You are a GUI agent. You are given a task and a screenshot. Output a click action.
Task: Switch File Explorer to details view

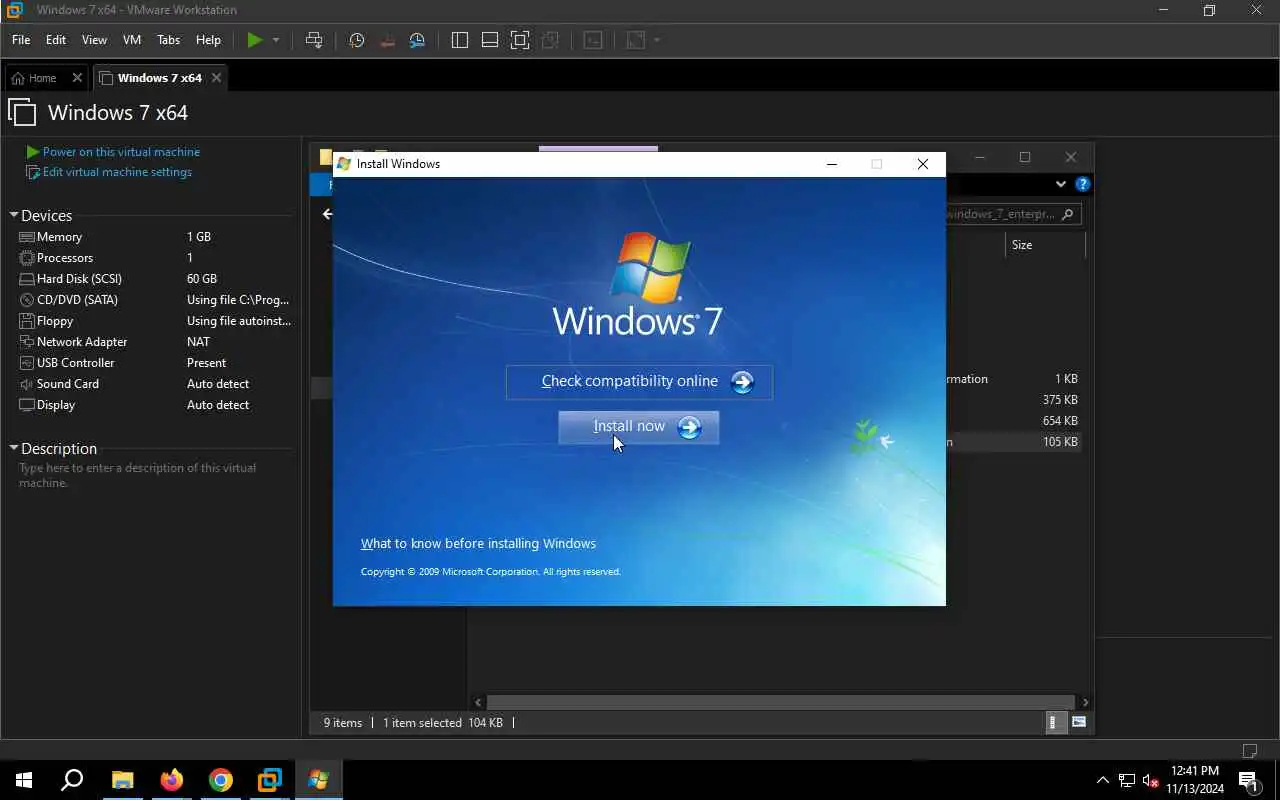click(1054, 722)
